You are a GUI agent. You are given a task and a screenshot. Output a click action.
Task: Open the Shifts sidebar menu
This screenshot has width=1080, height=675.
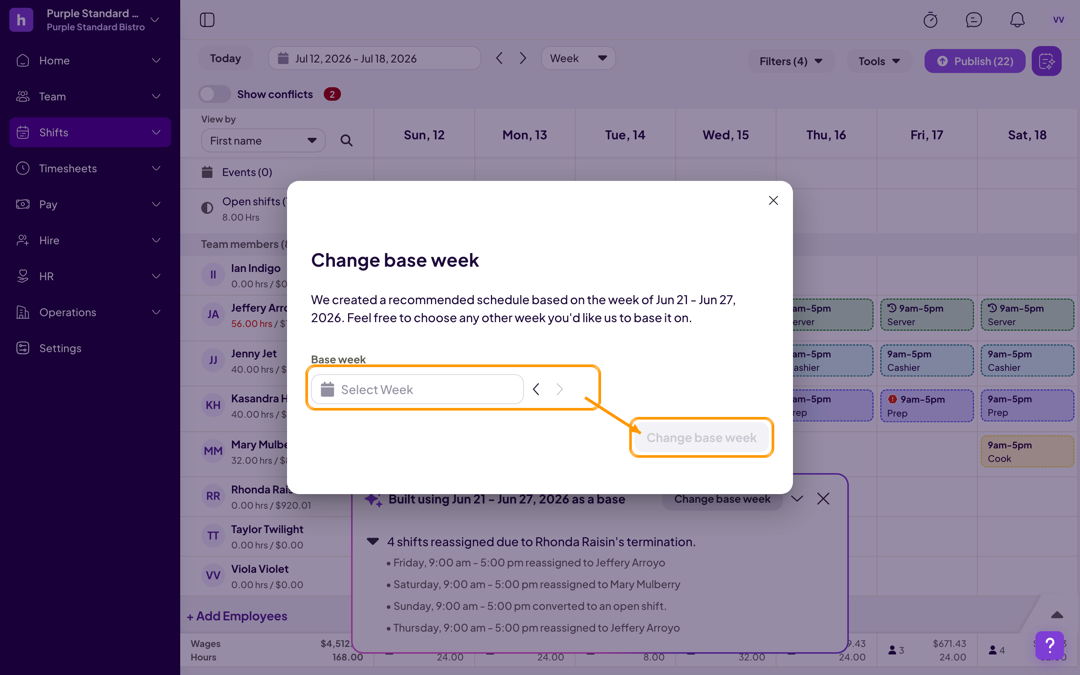[x=90, y=132]
